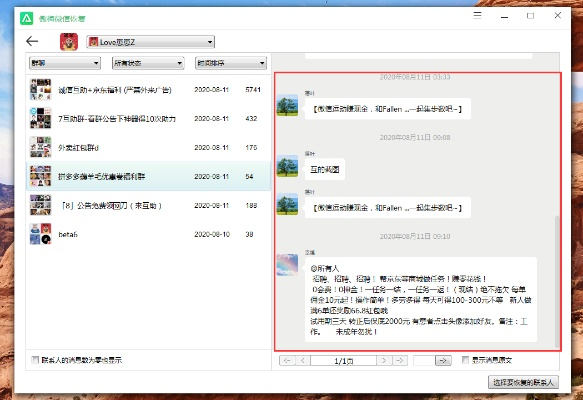This screenshot has height=400, width=583.
Task: Click tree avatar beside 互的截图 message
Action: point(287,166)
